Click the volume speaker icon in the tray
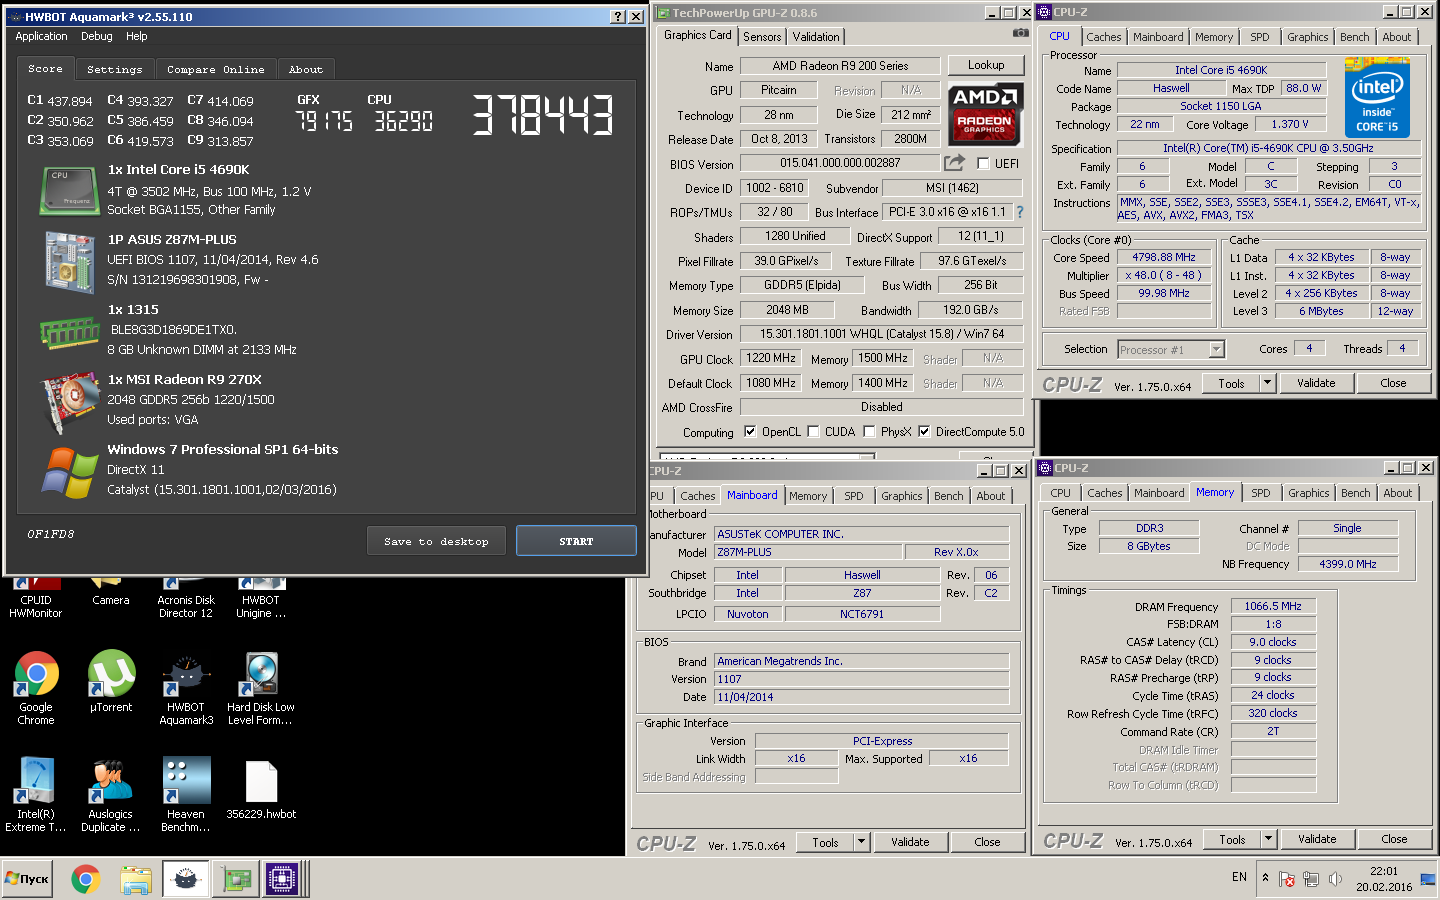 (1335, 879)
